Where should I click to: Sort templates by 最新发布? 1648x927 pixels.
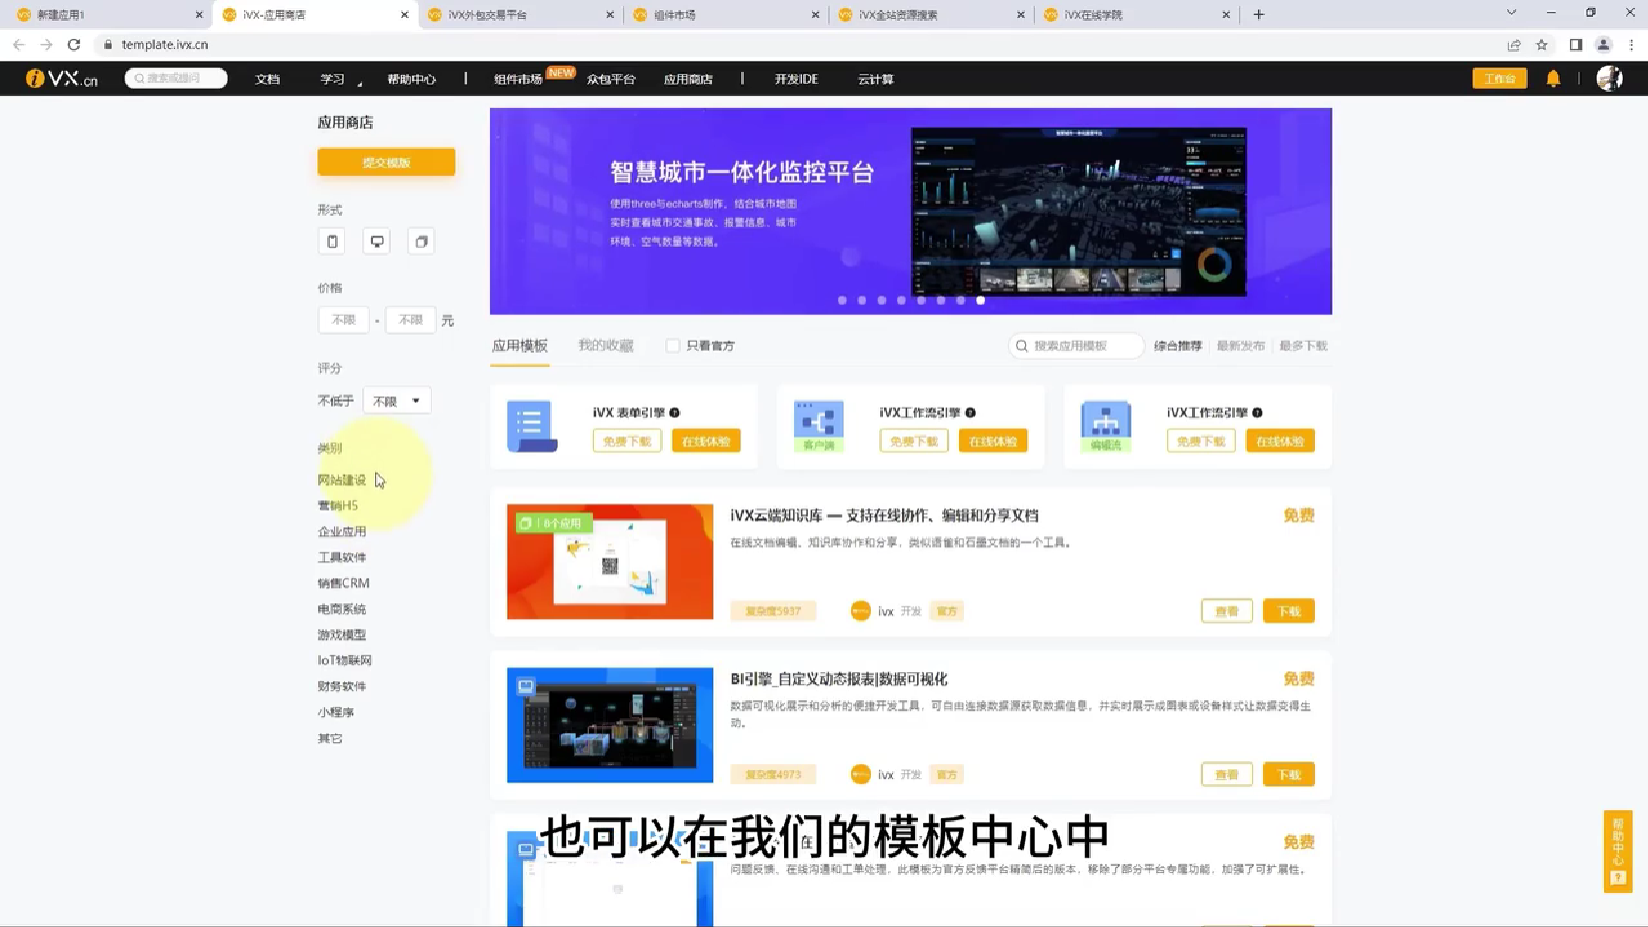coord(1241,346)
